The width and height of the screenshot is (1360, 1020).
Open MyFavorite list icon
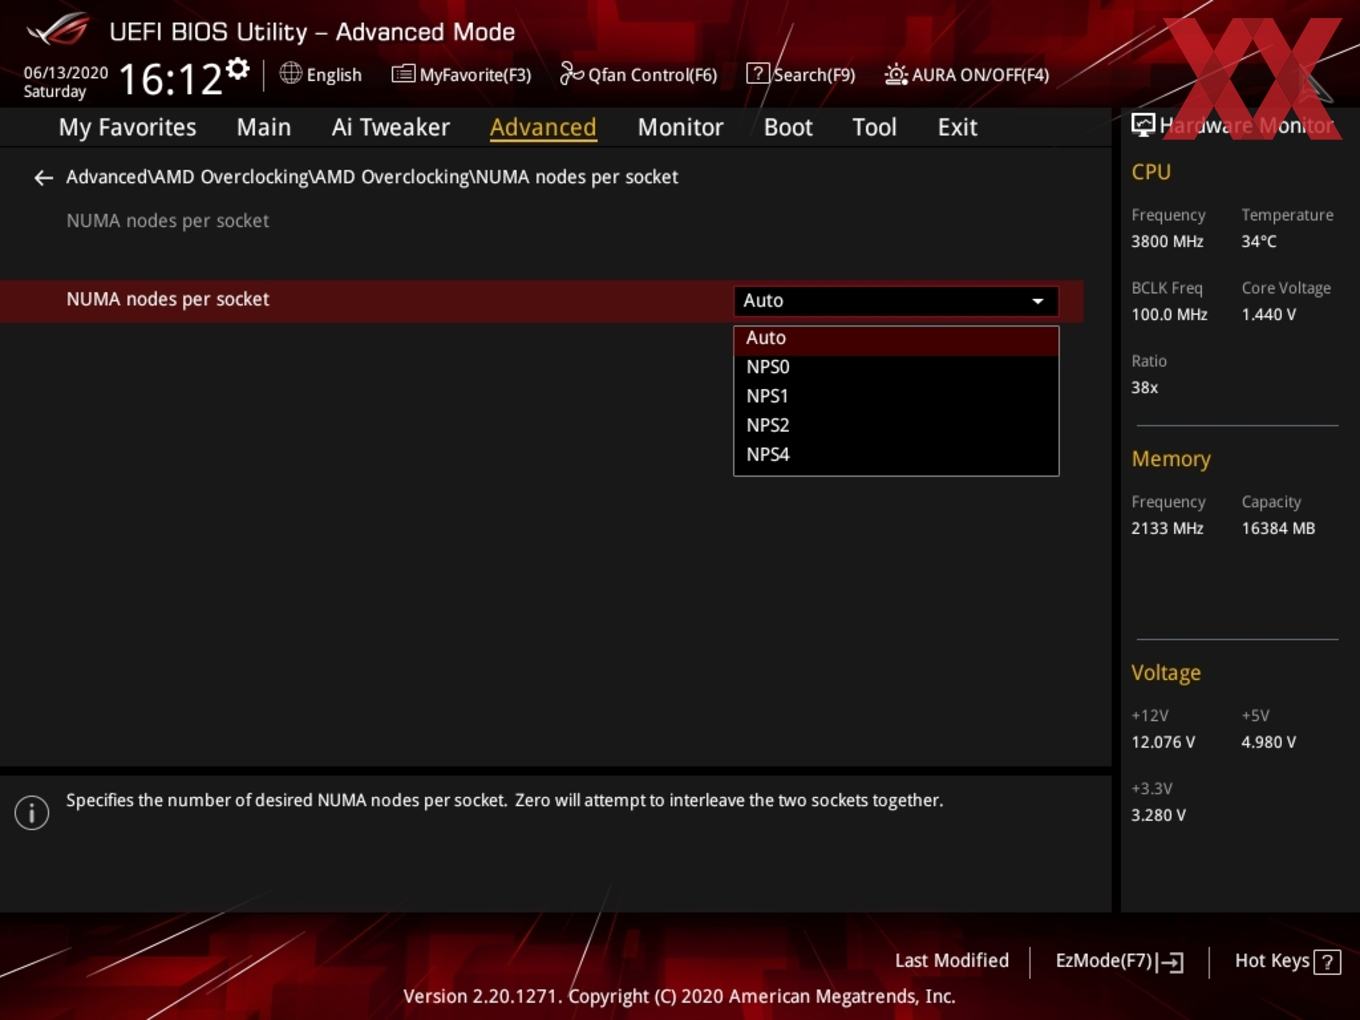[x=403, y=73]
